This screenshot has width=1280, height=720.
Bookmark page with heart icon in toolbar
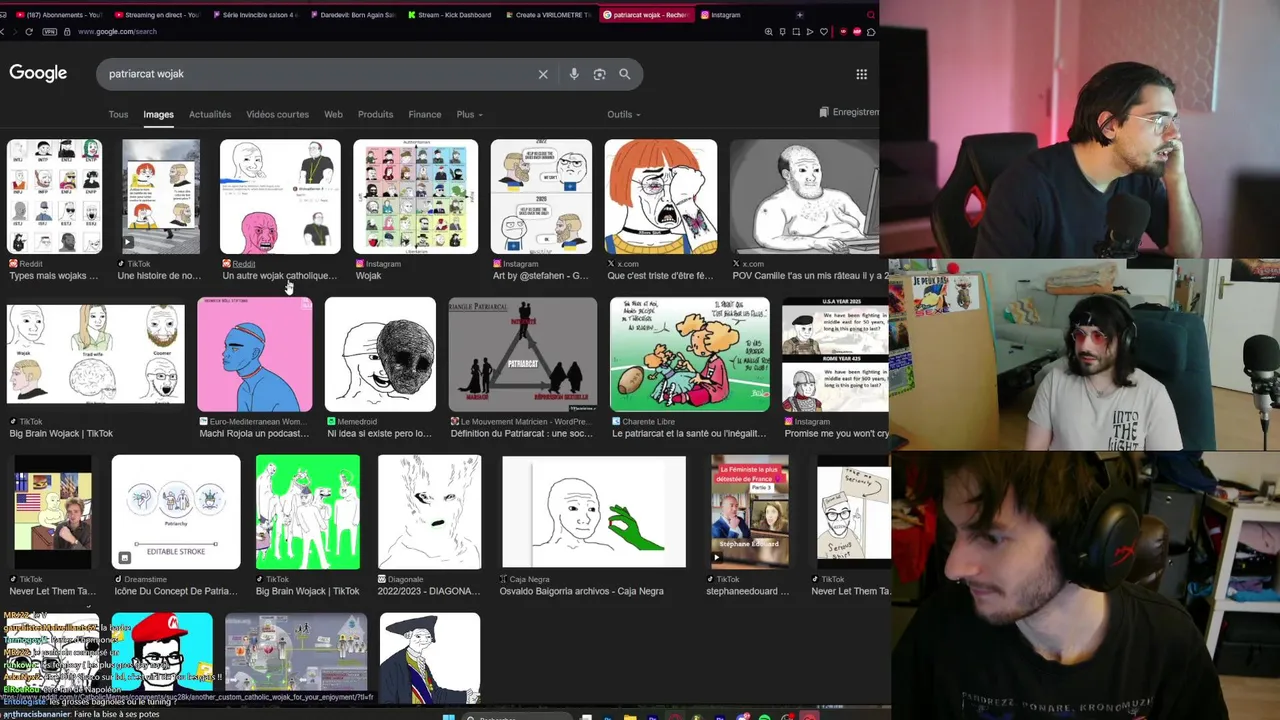(x=824, y=32)
